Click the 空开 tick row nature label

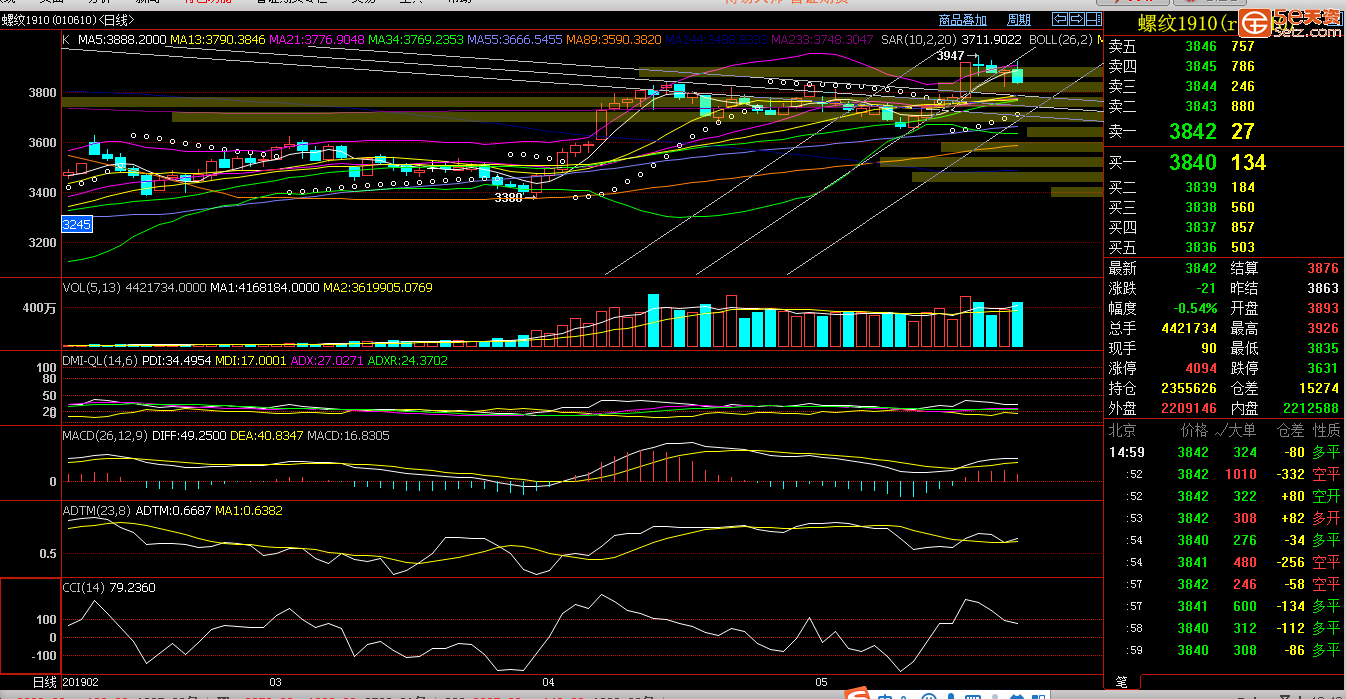1326,496
